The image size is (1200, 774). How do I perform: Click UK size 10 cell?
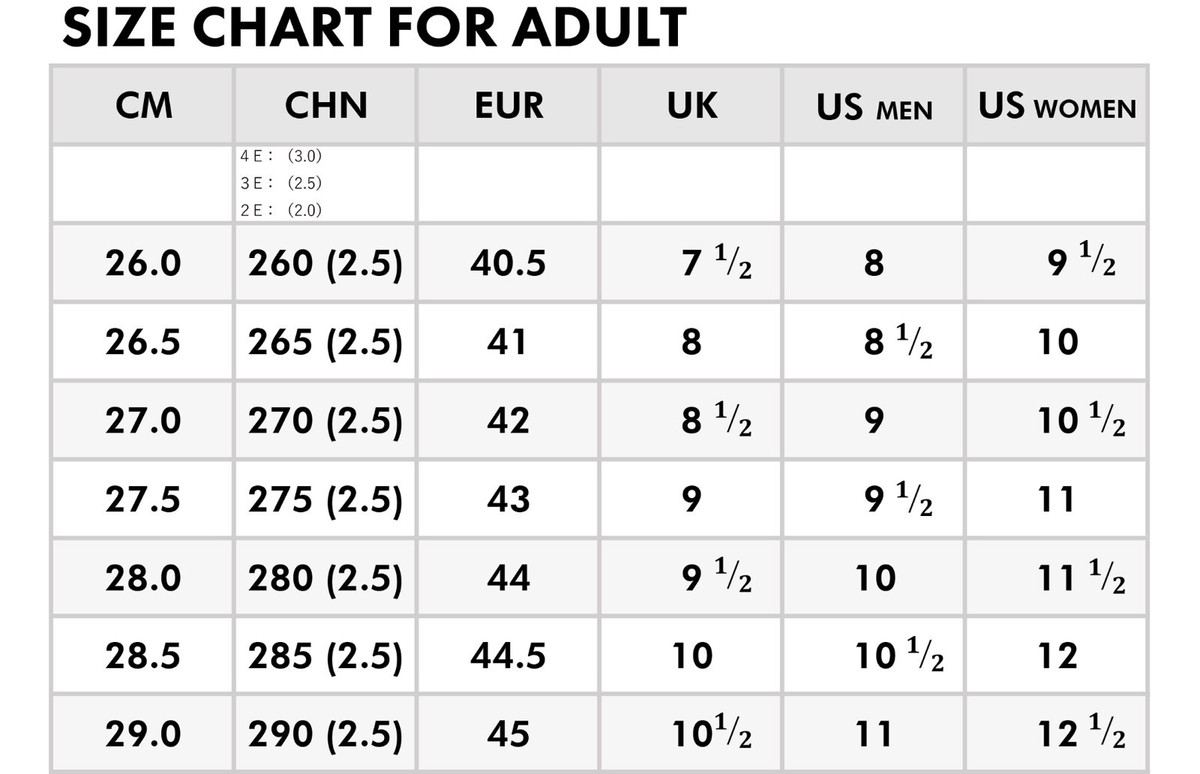691,656
